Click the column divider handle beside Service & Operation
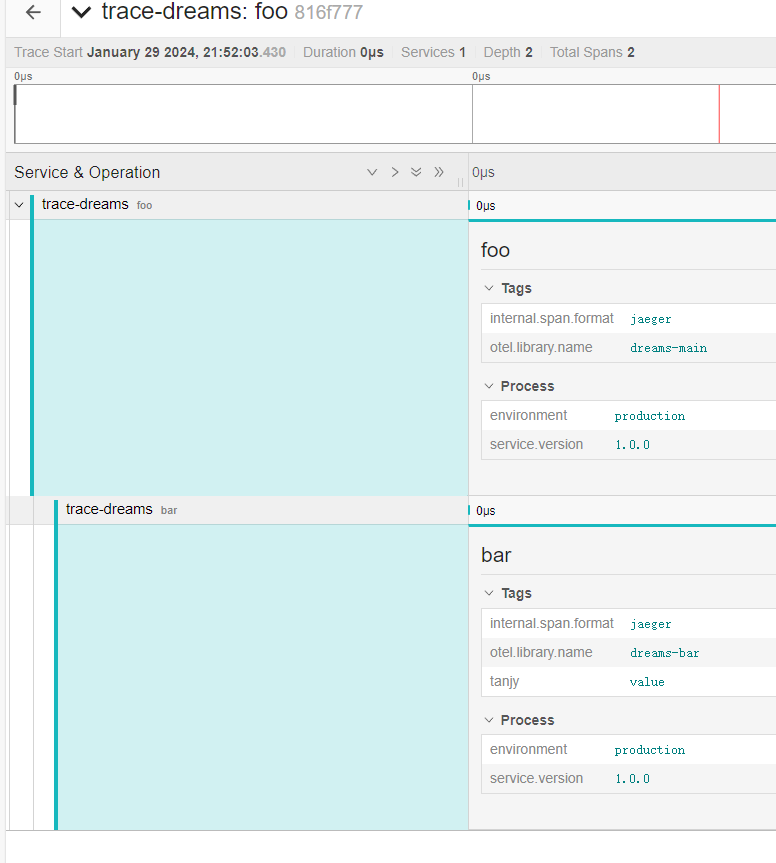 coord(461,182)
